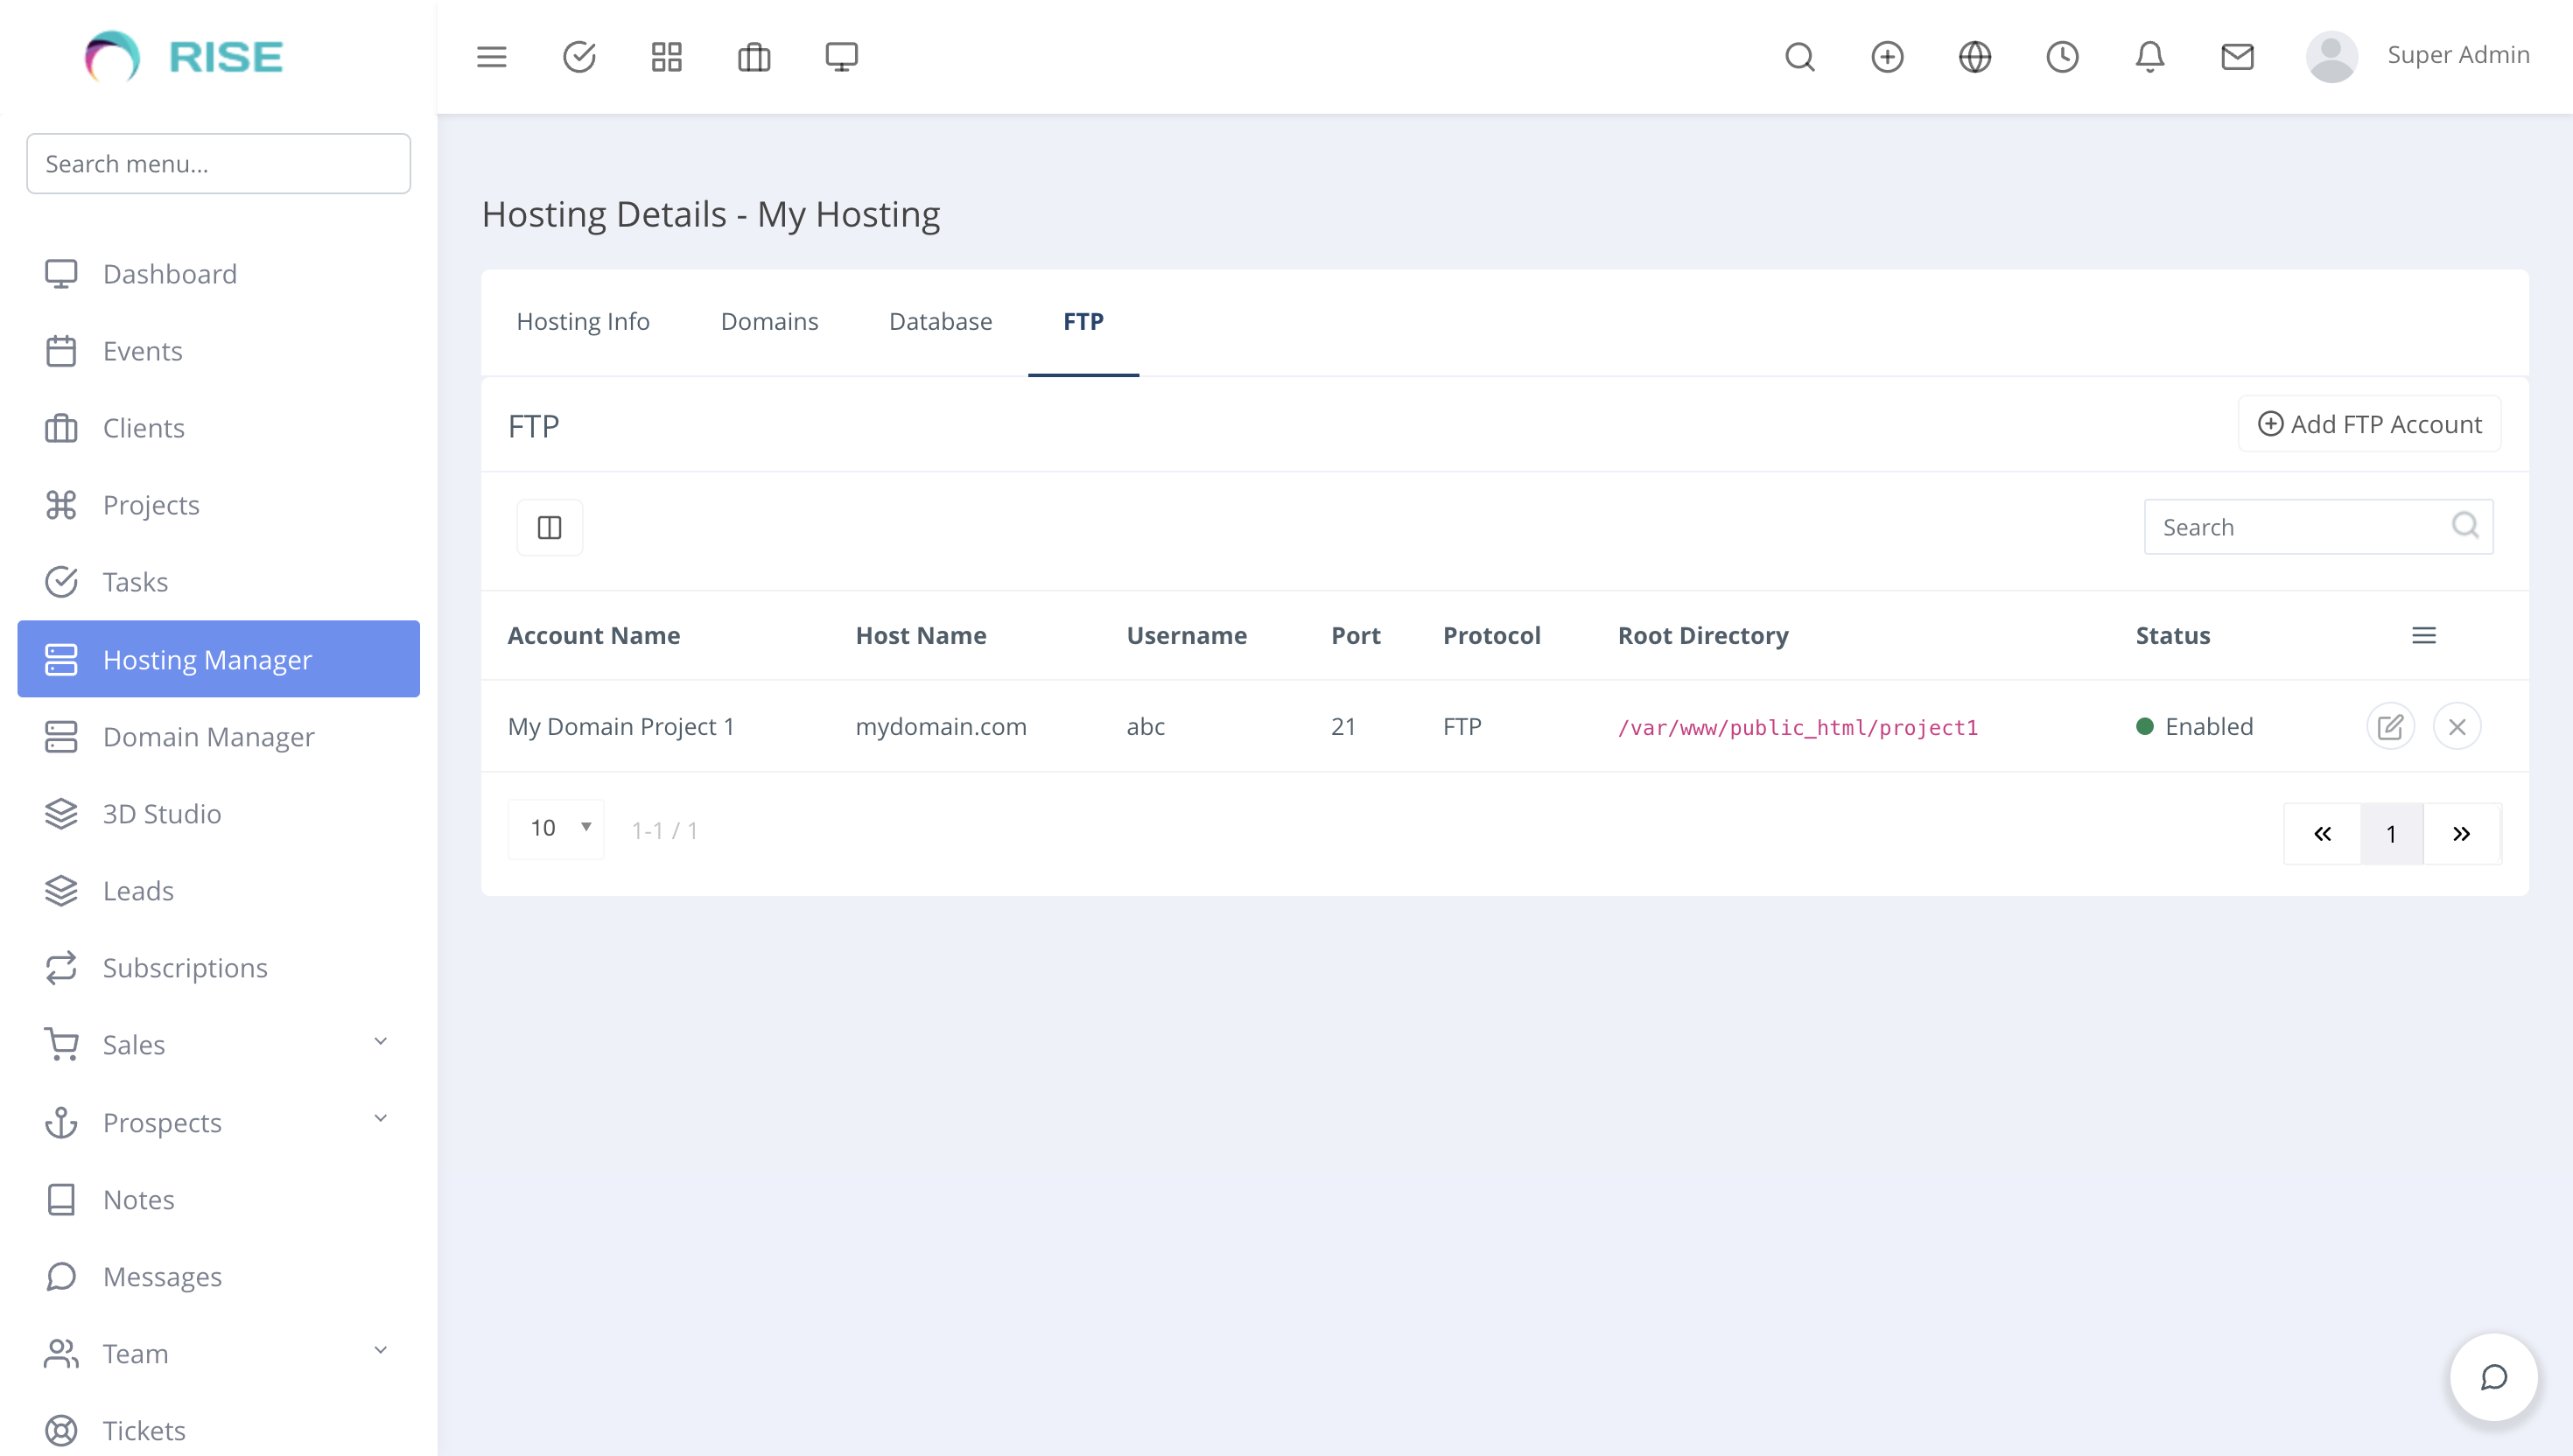Switch to the Database tab

click(x=939, y=321)
